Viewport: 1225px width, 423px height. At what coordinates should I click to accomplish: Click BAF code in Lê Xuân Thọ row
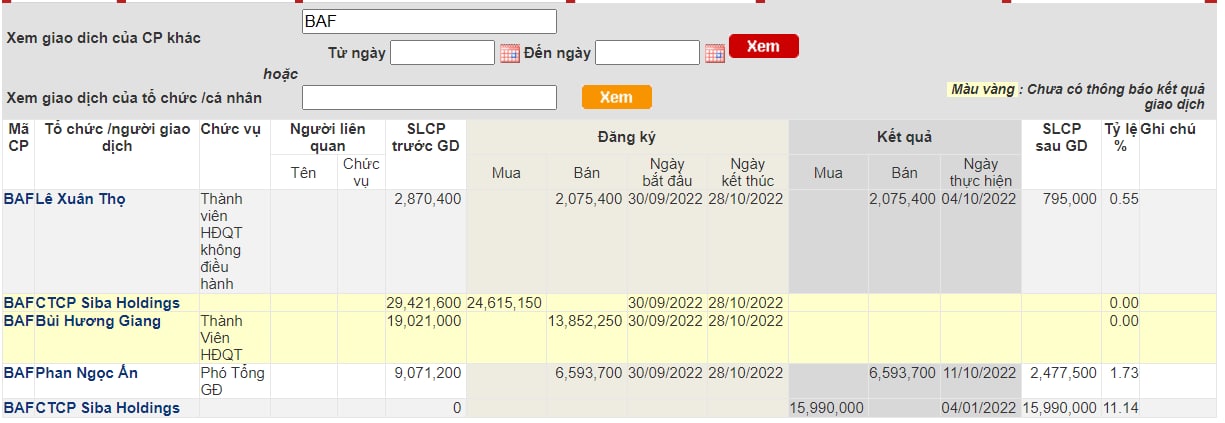[x=19, y=199]
